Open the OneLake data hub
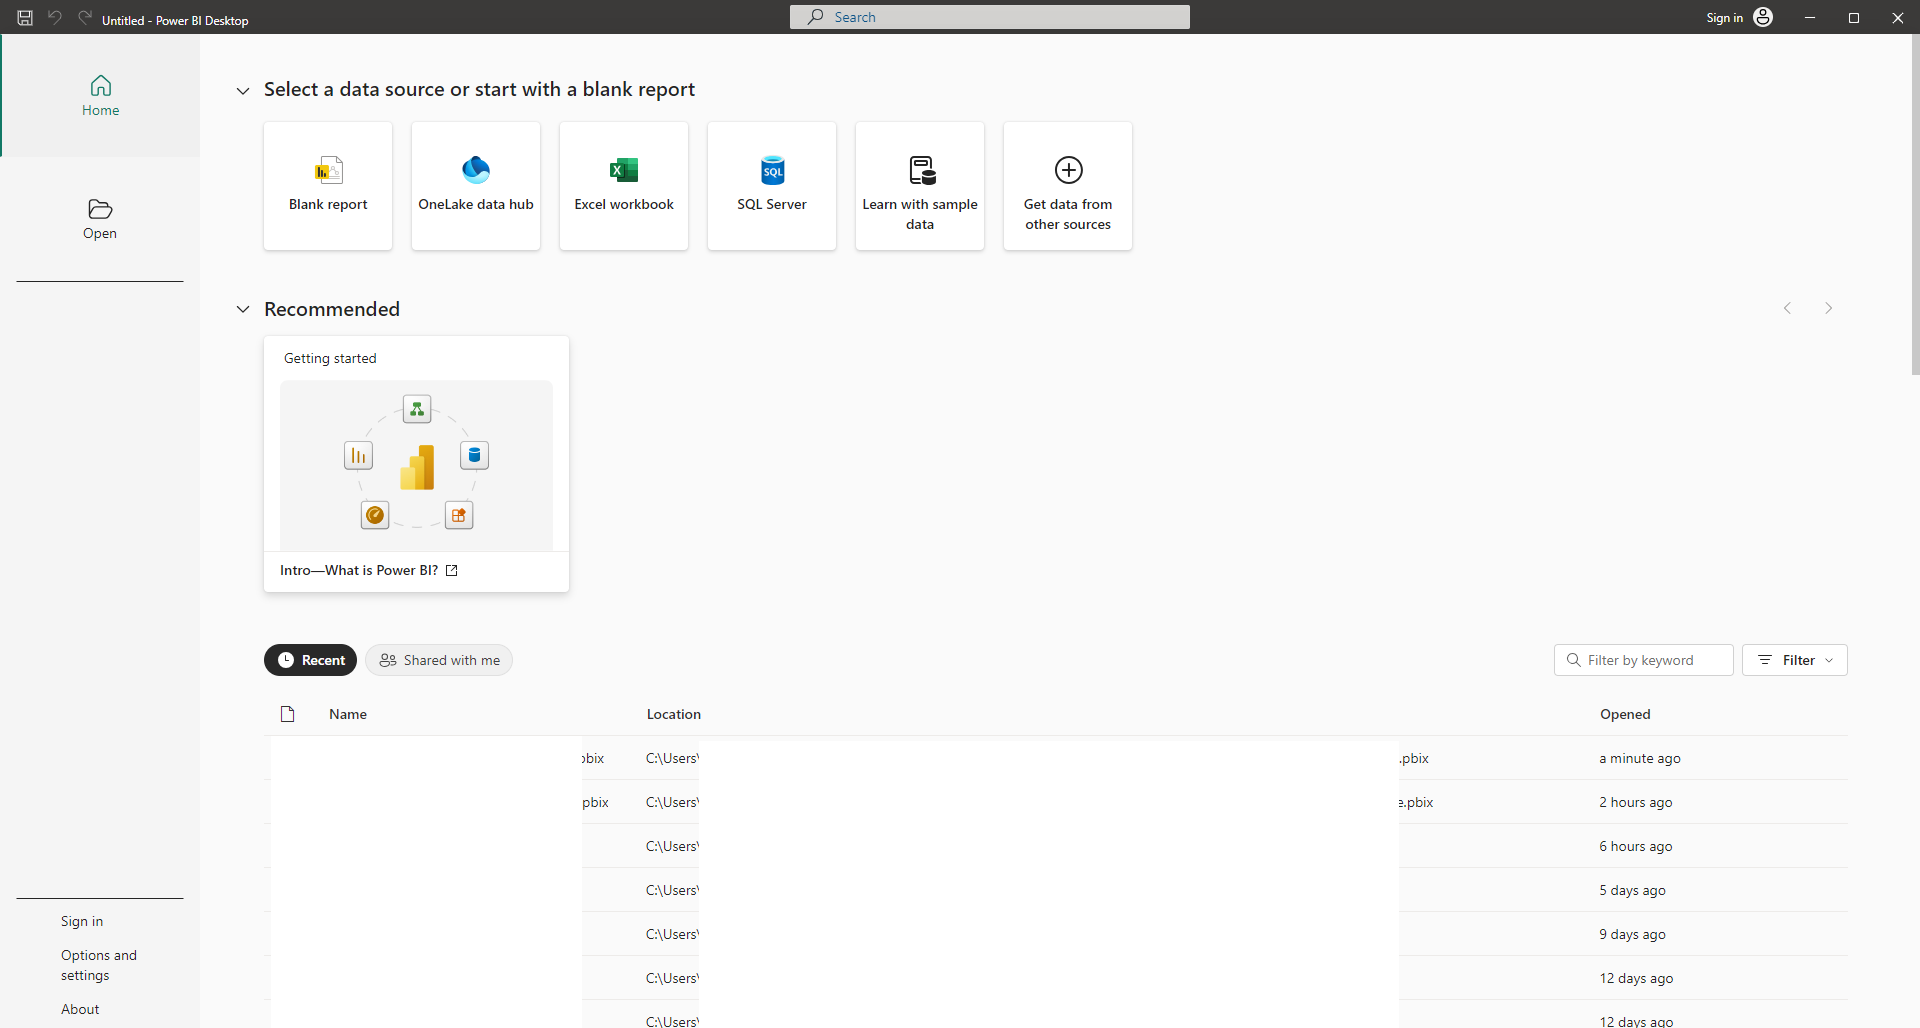Image resolution: width=1920 pixels, height=1028 pixels. (x=475, y=185)
